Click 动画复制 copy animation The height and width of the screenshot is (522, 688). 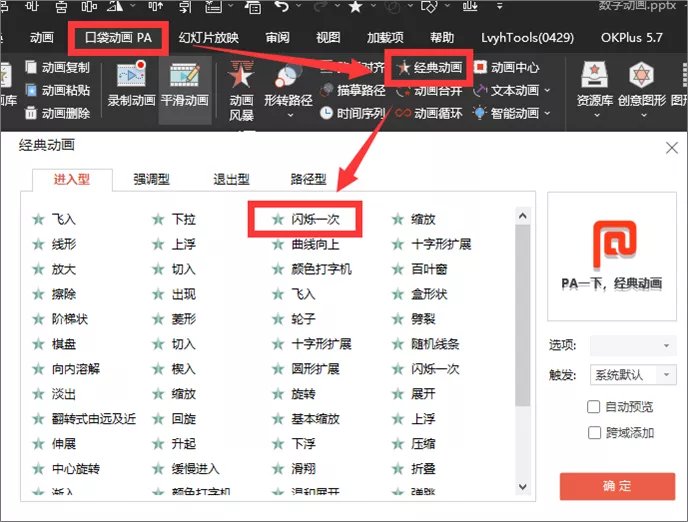coord(57,68)
